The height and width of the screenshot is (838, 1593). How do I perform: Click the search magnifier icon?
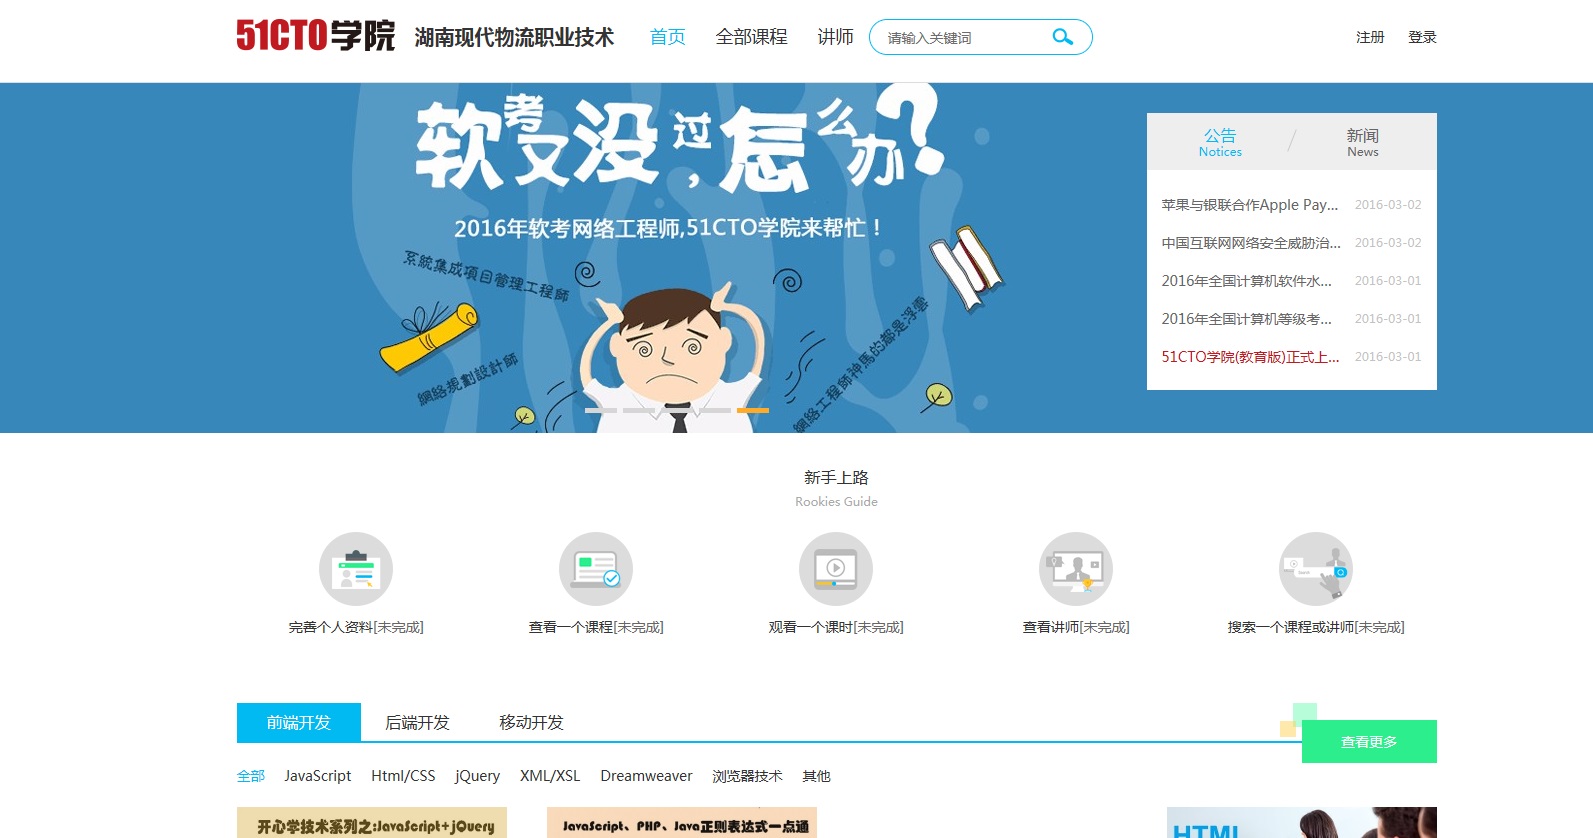pyautogui.click(x=1062, y=37)
